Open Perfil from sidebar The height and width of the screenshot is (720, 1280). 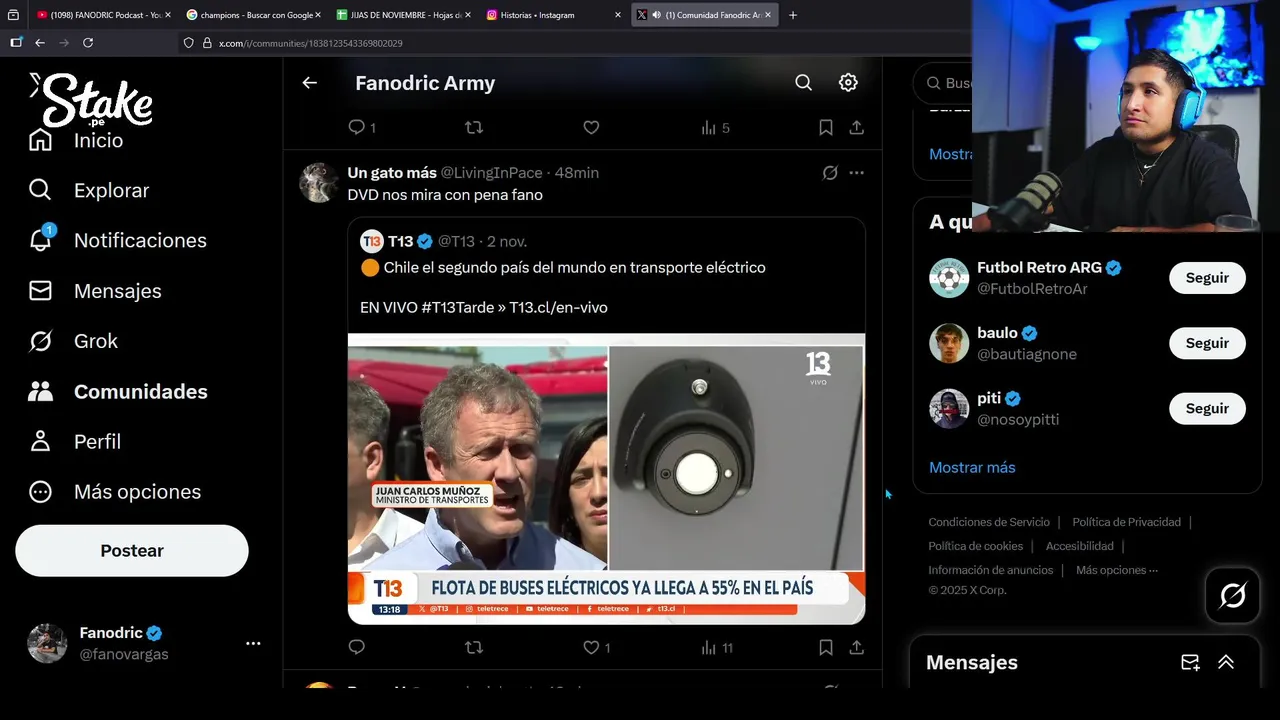[75, 441]
